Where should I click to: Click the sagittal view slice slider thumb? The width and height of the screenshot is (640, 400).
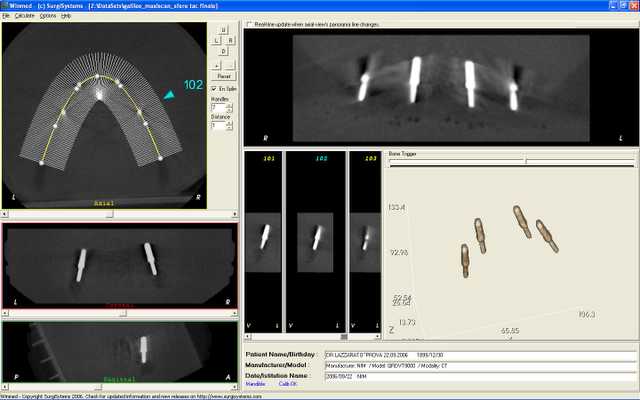point(98,387)
